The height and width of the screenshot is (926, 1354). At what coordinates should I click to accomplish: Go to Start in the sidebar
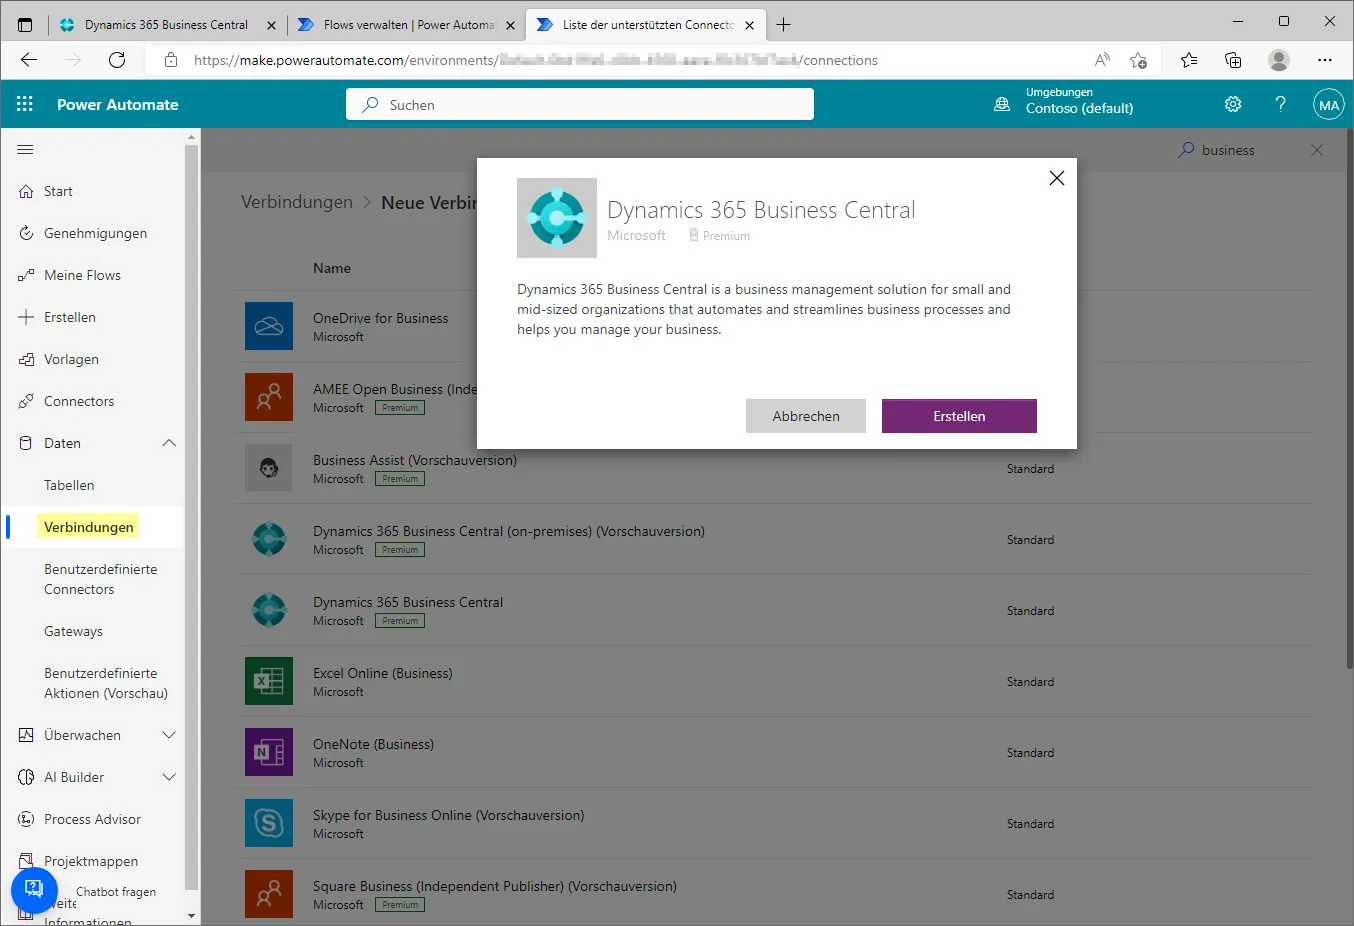pos(58,191)
